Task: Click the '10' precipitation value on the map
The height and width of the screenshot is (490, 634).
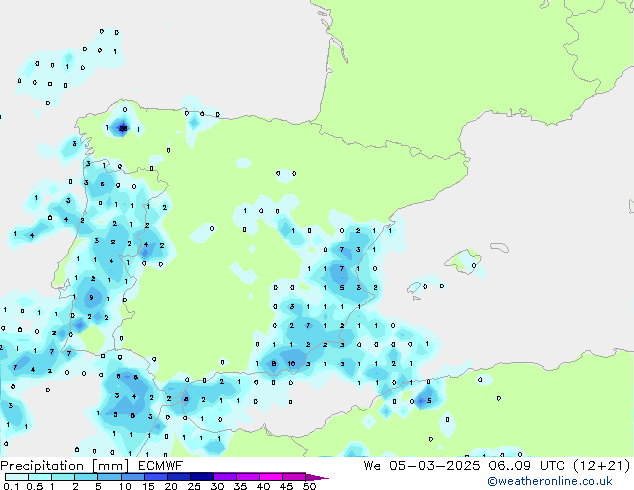Action: click(292, 363)
